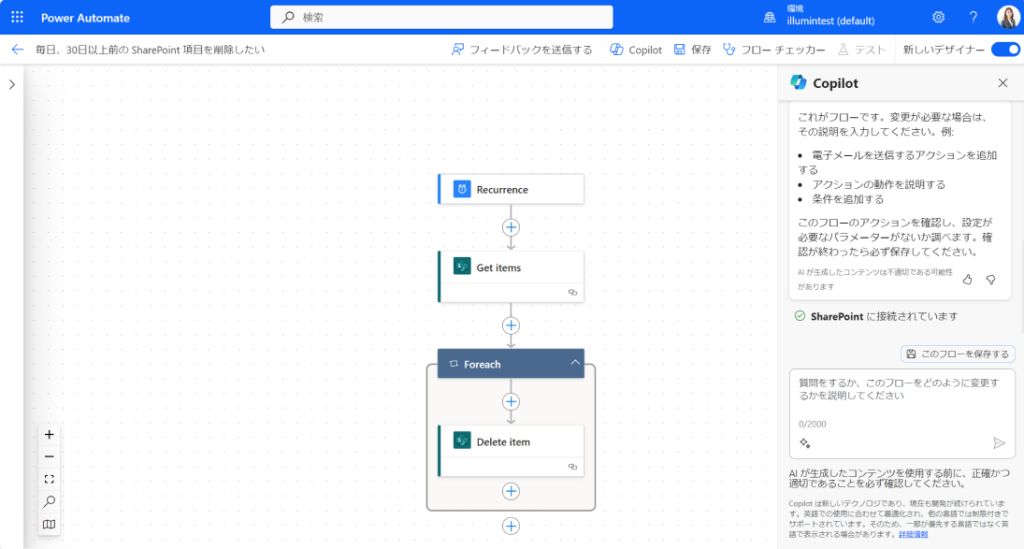Toggle the minimap icon
This screenshot has width=1024, height=549.
[50, 524]
